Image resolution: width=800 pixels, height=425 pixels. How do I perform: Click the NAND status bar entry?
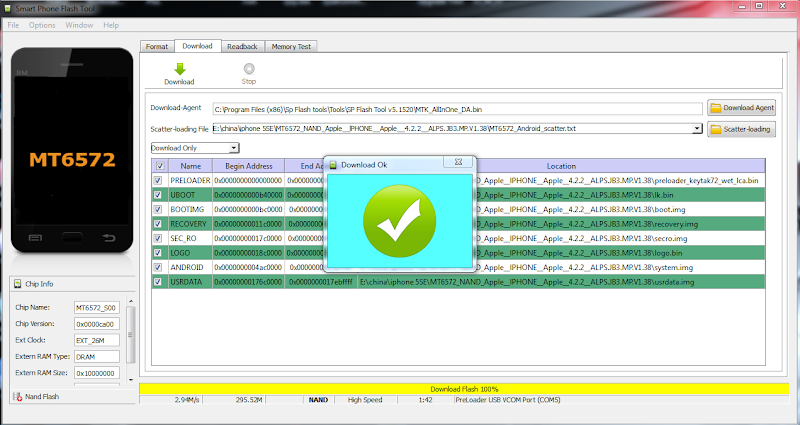tap(318, 400)
